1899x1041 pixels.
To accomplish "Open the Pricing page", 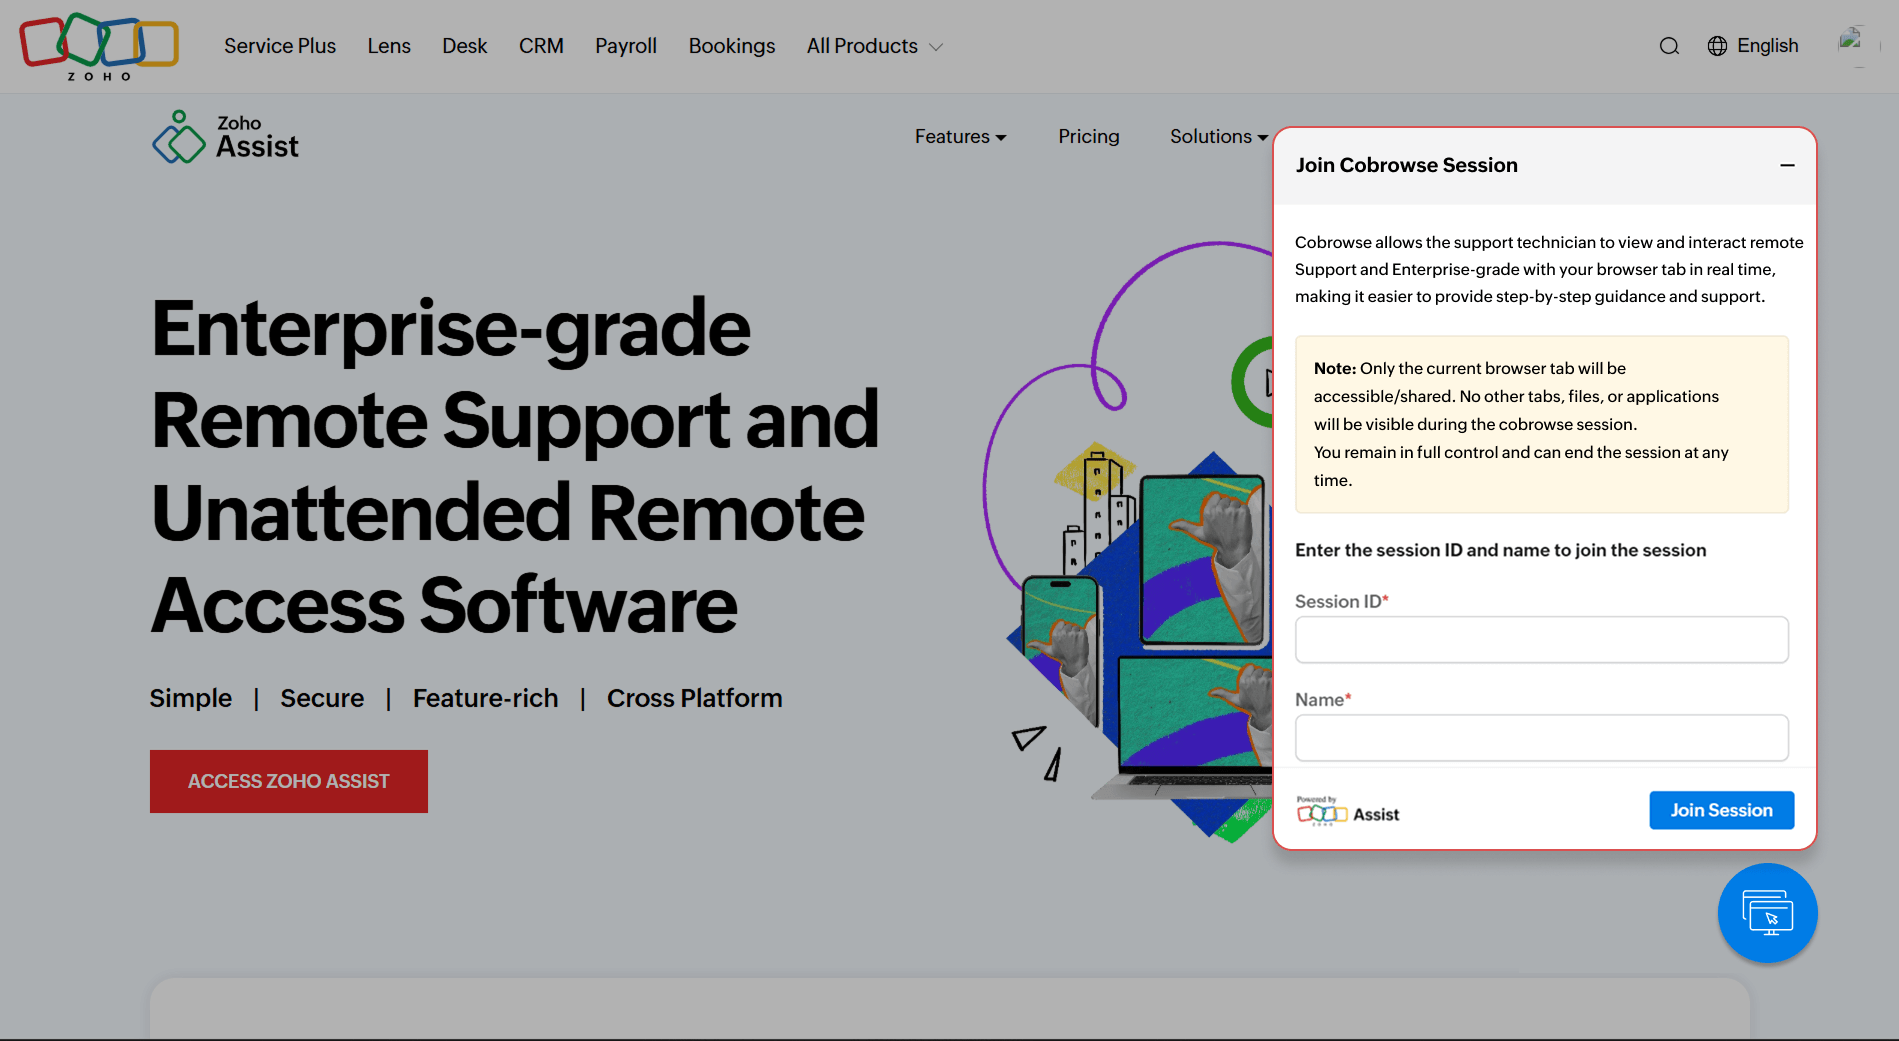I will [1088, 137].
